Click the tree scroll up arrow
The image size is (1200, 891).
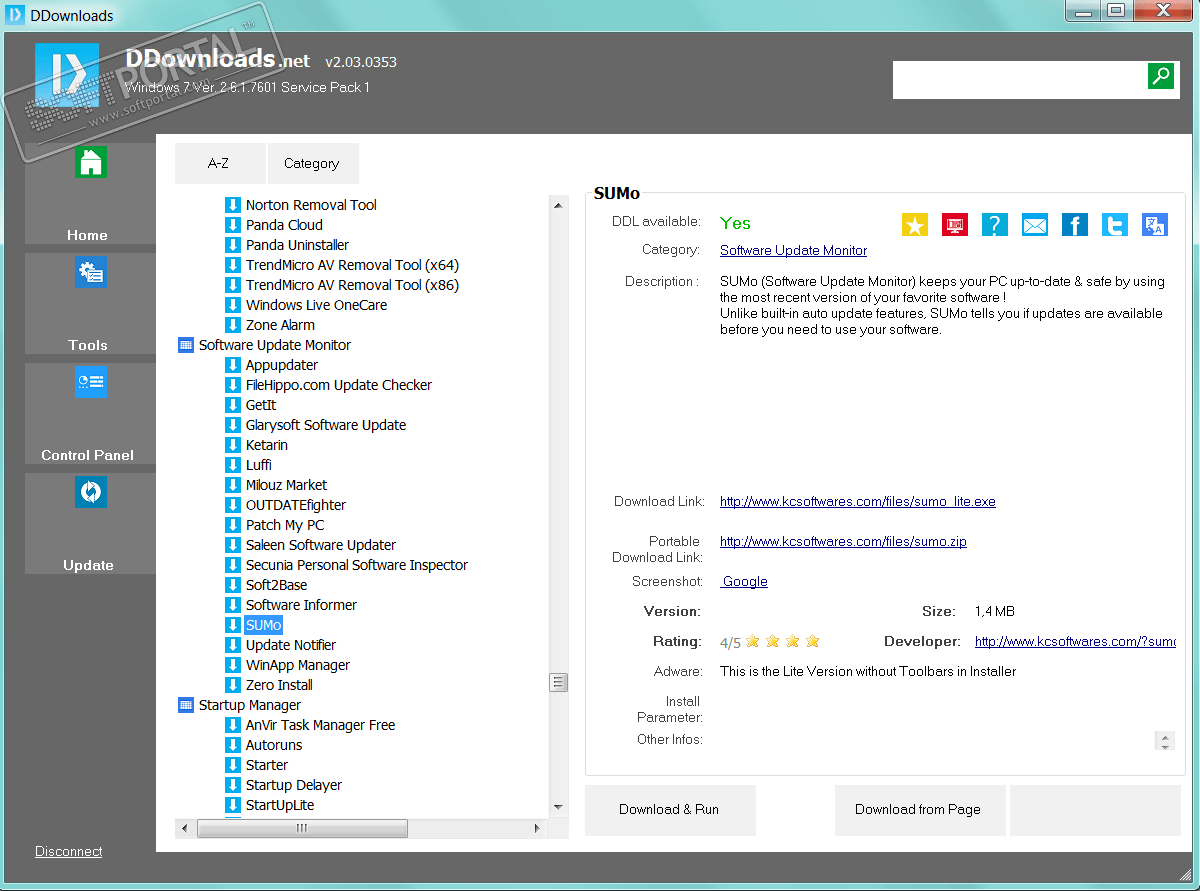pos(558,204)
